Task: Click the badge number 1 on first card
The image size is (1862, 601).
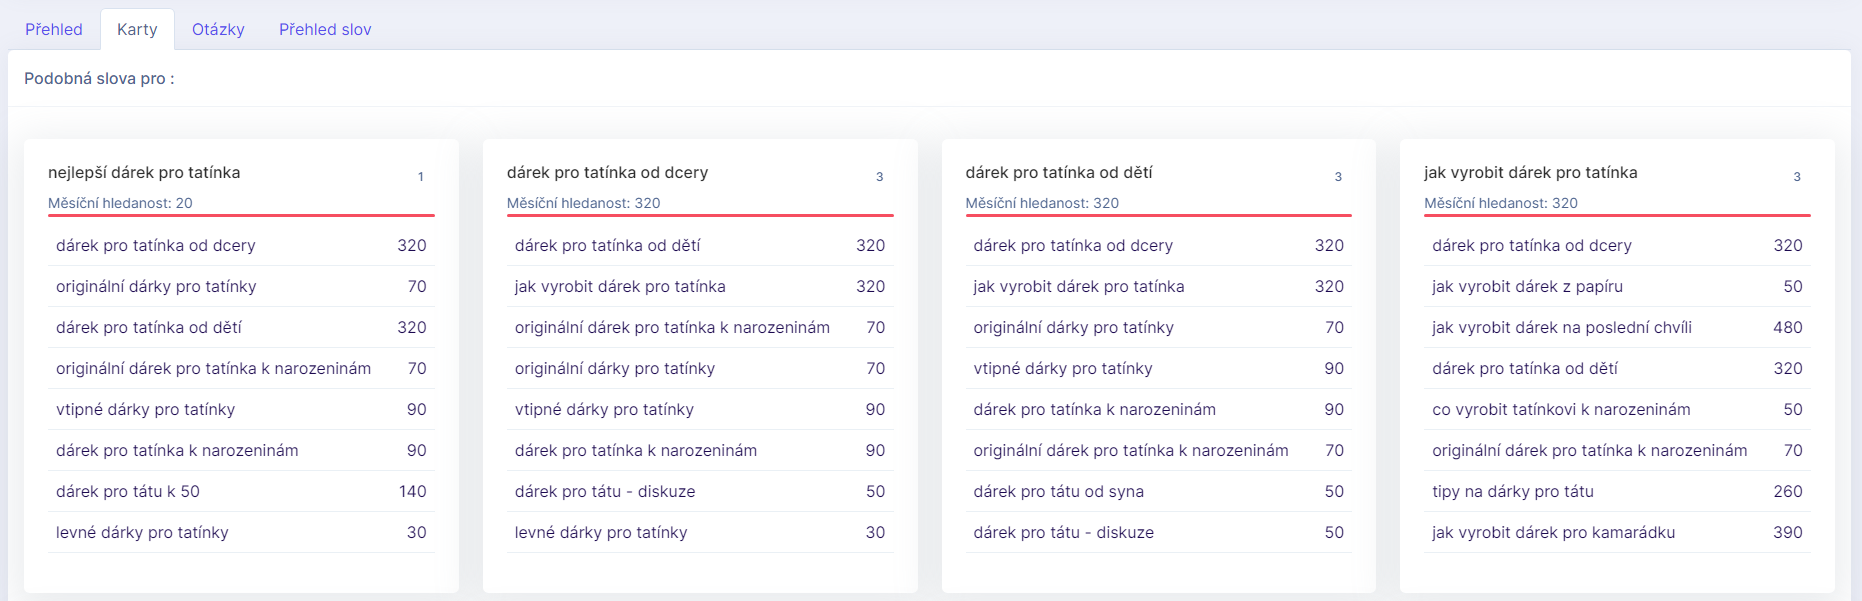Action: (x=420, y=176)
